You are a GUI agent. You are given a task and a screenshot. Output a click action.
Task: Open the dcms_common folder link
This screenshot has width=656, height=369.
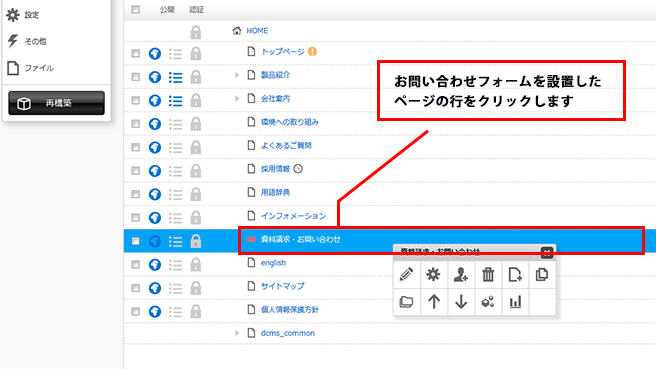(x=287, y=333)
